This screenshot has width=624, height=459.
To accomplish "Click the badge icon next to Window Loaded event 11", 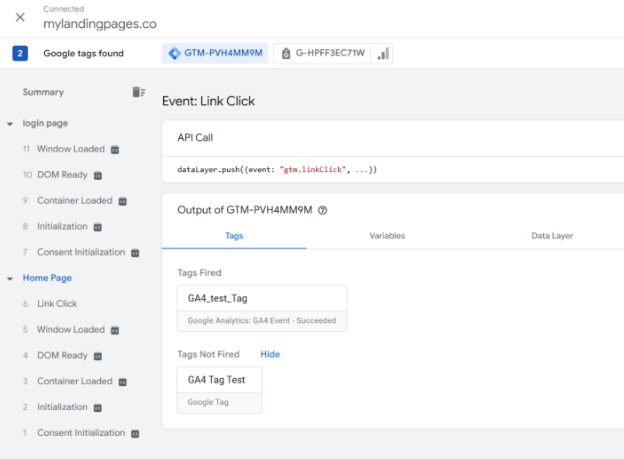I will coord(114,150).
